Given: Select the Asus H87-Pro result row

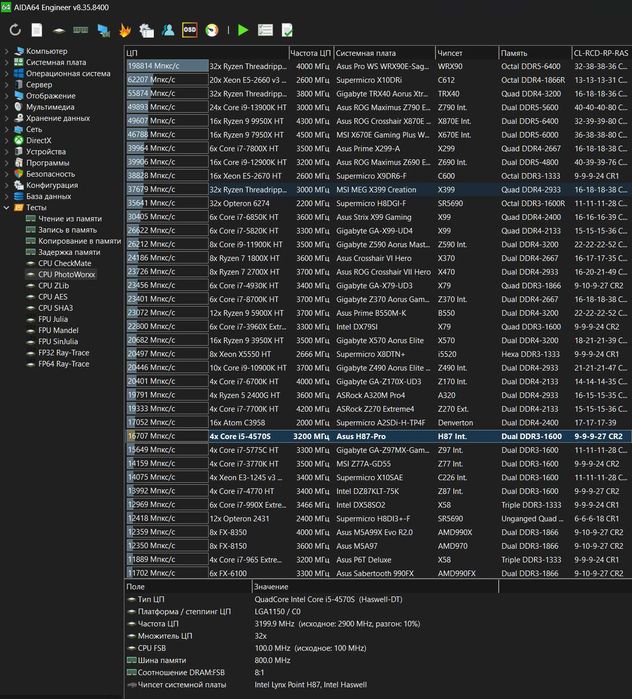Looking at the screenshot, I should (378, 436).
